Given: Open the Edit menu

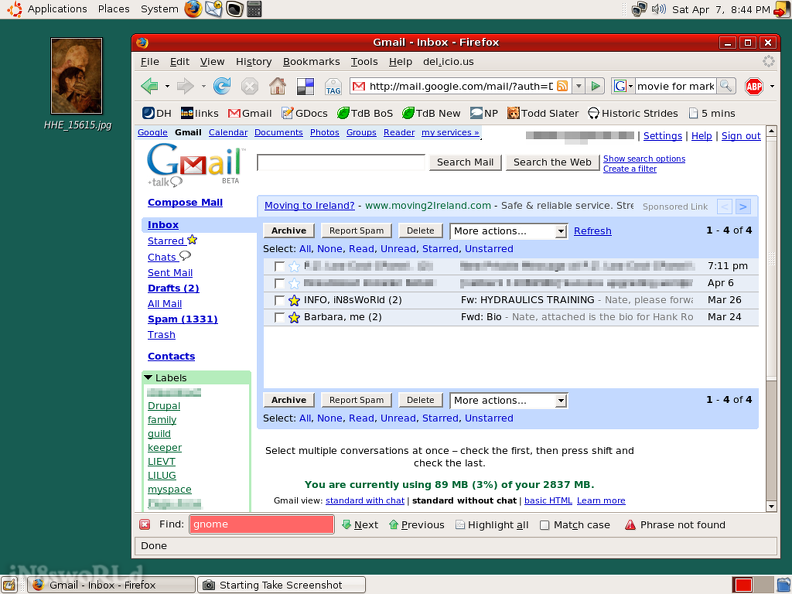Looking at the screenshot, I should click(x=179, y=62).
